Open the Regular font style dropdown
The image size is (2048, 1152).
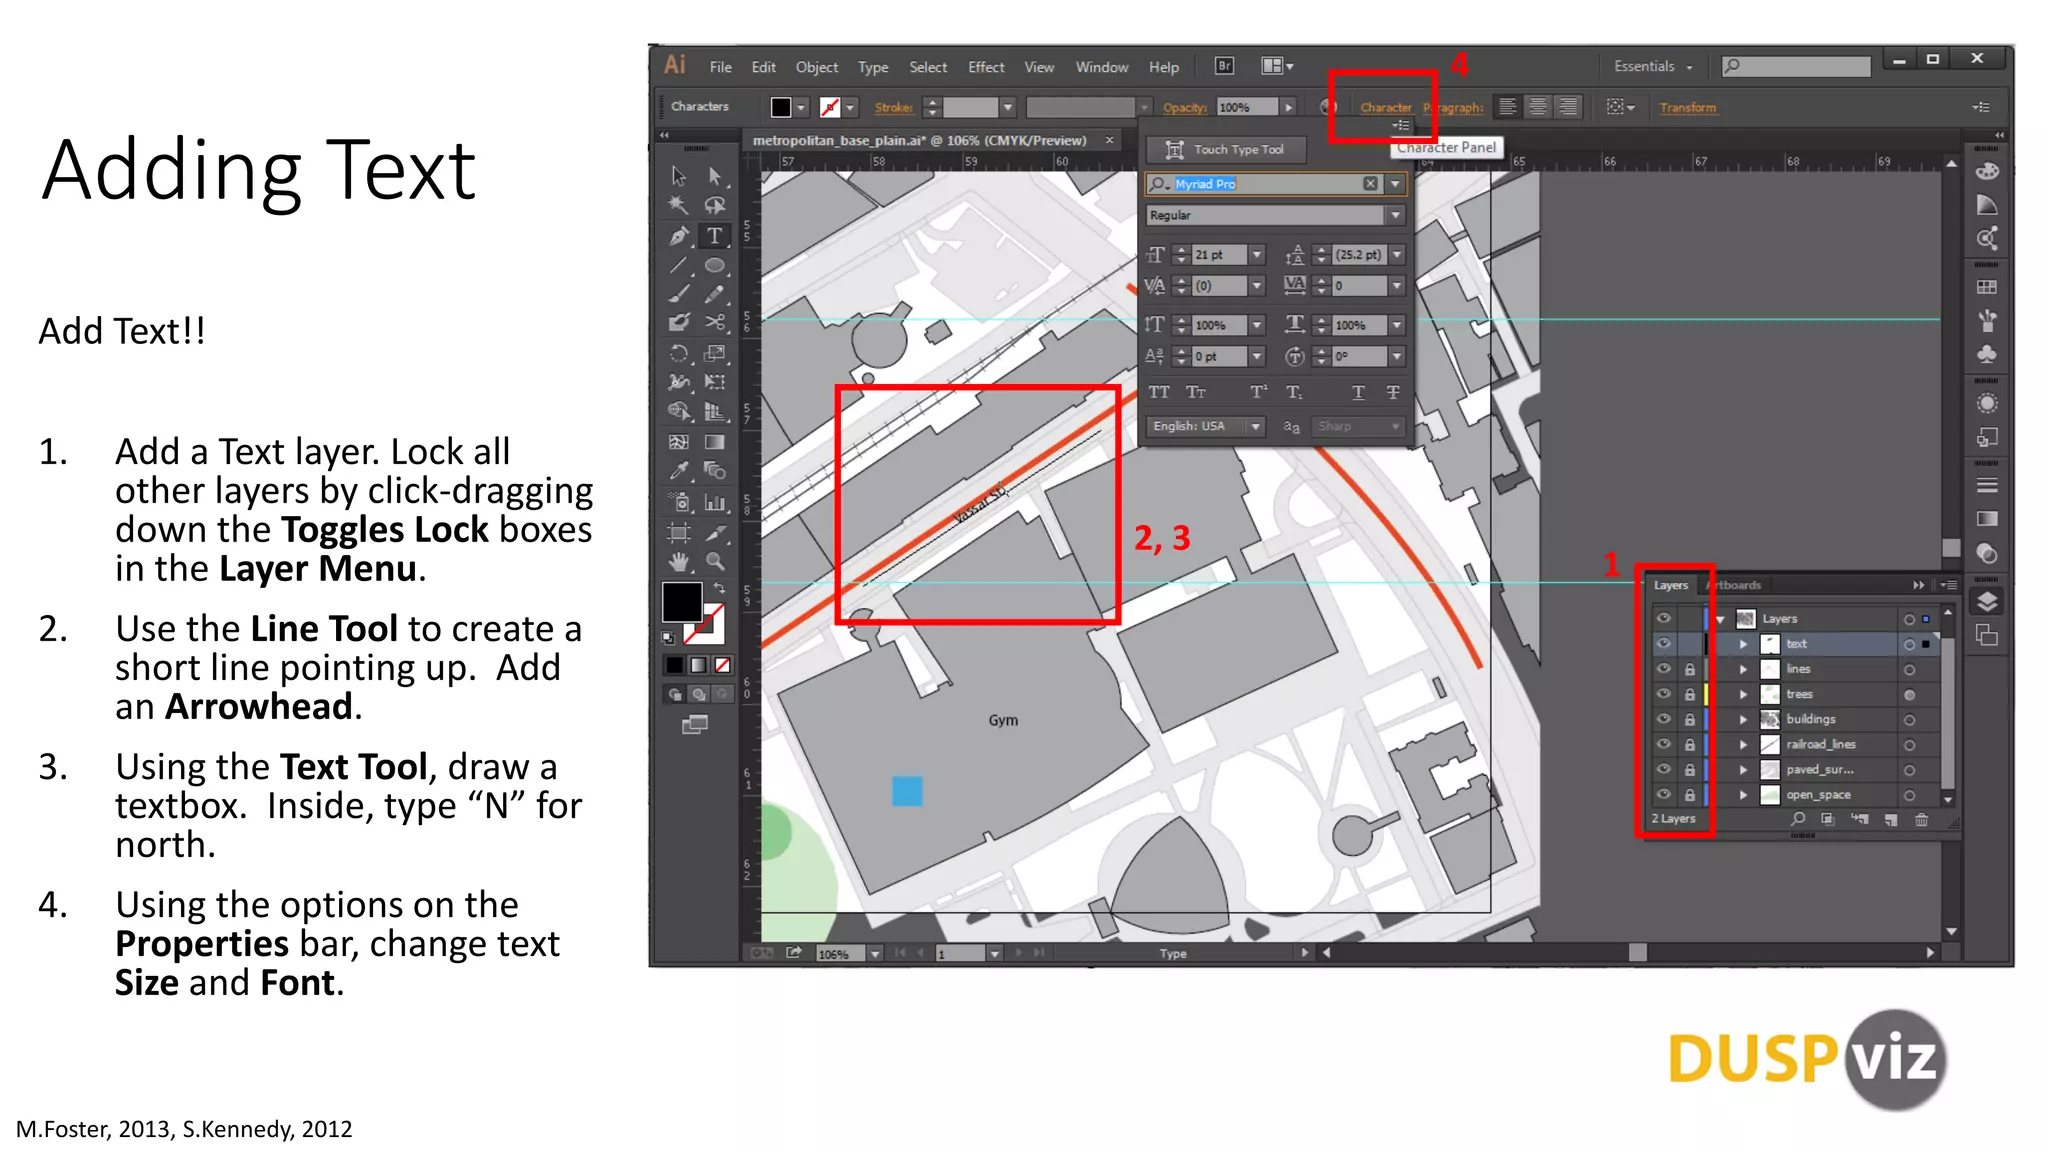click(1395, 215)
